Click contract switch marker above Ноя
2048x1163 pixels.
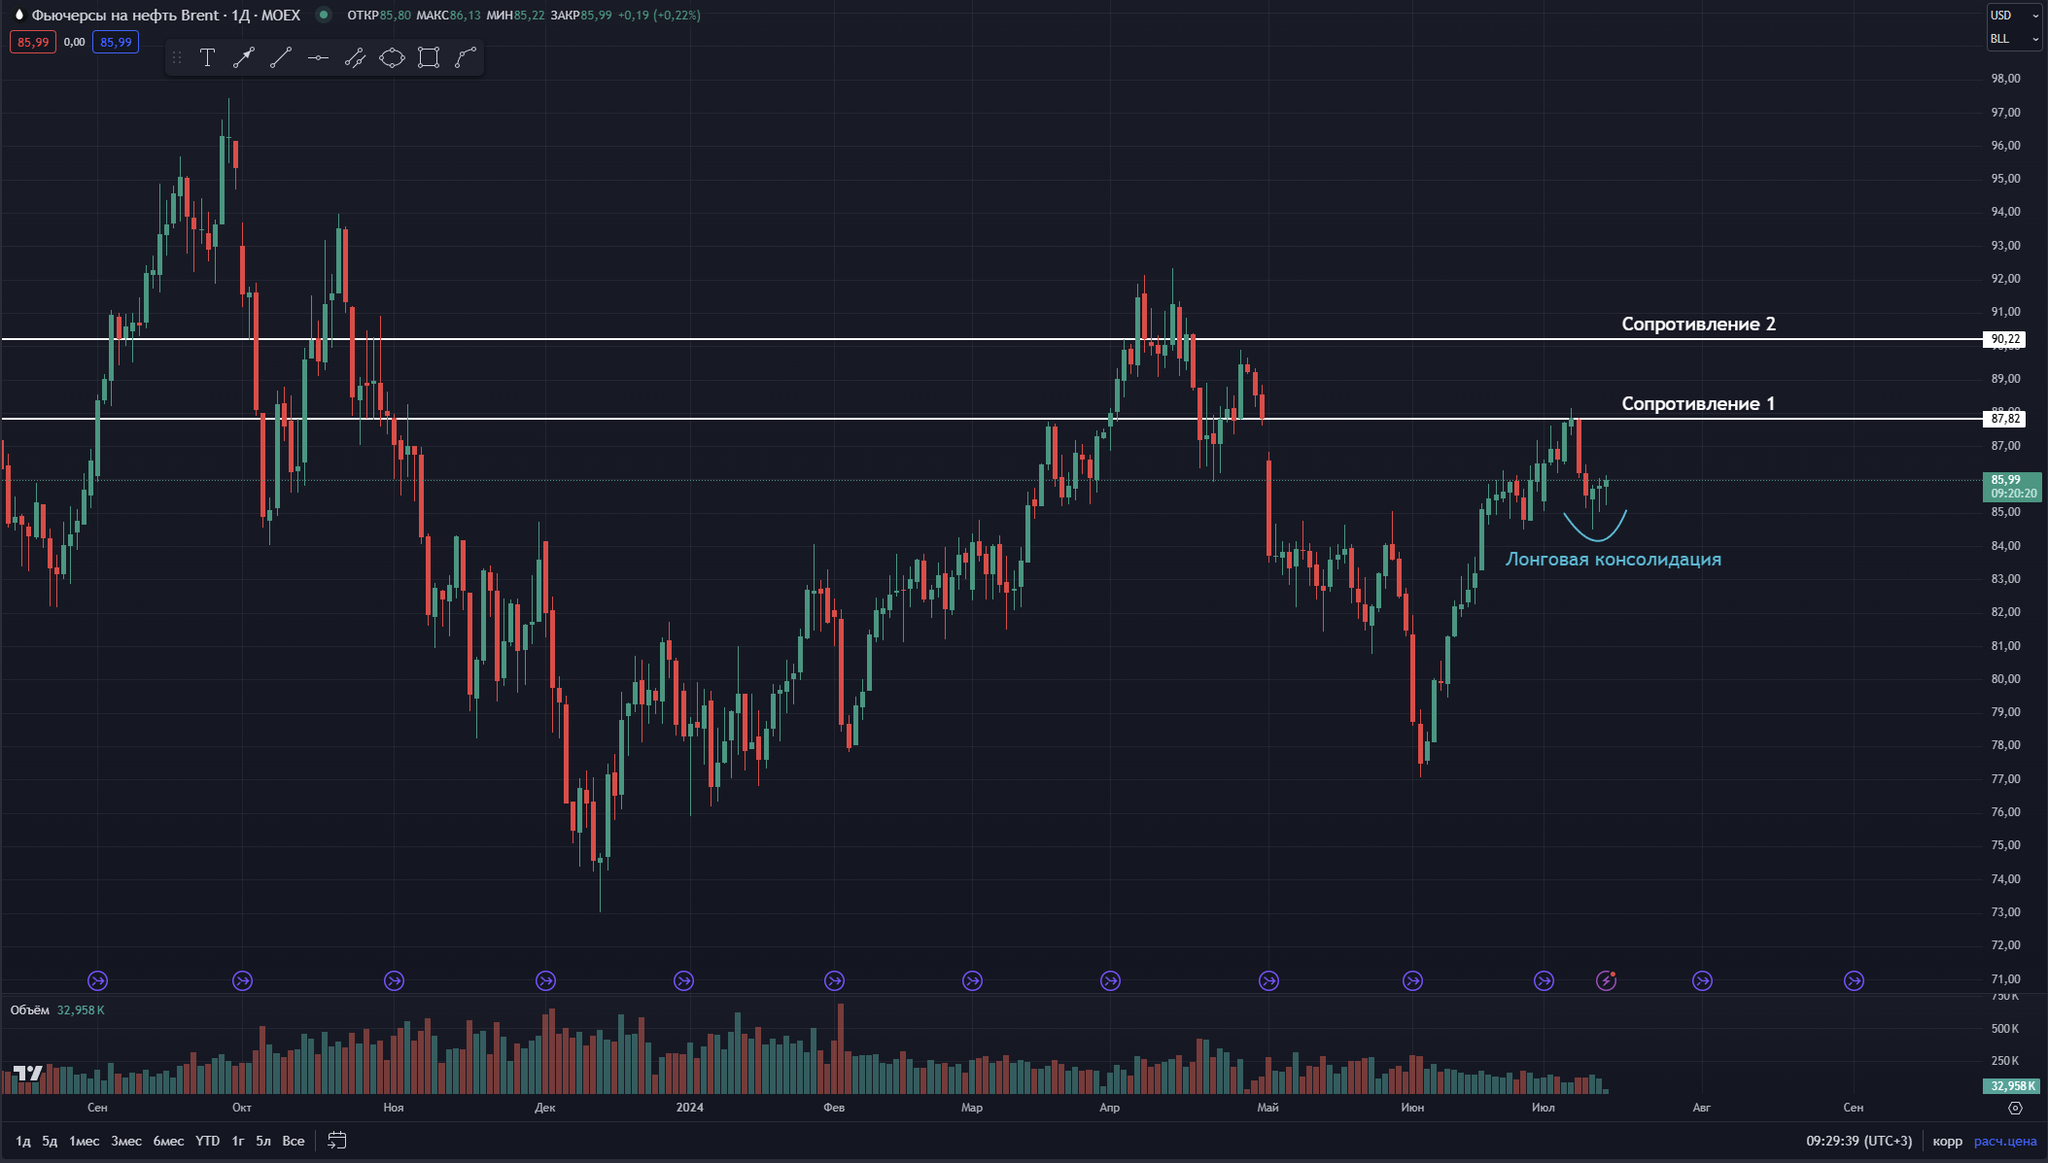(x=394, y=981)
